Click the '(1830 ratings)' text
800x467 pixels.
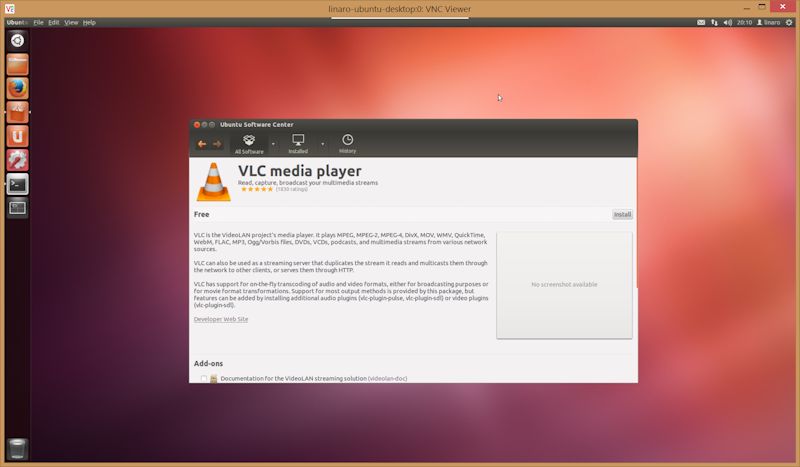292,189
